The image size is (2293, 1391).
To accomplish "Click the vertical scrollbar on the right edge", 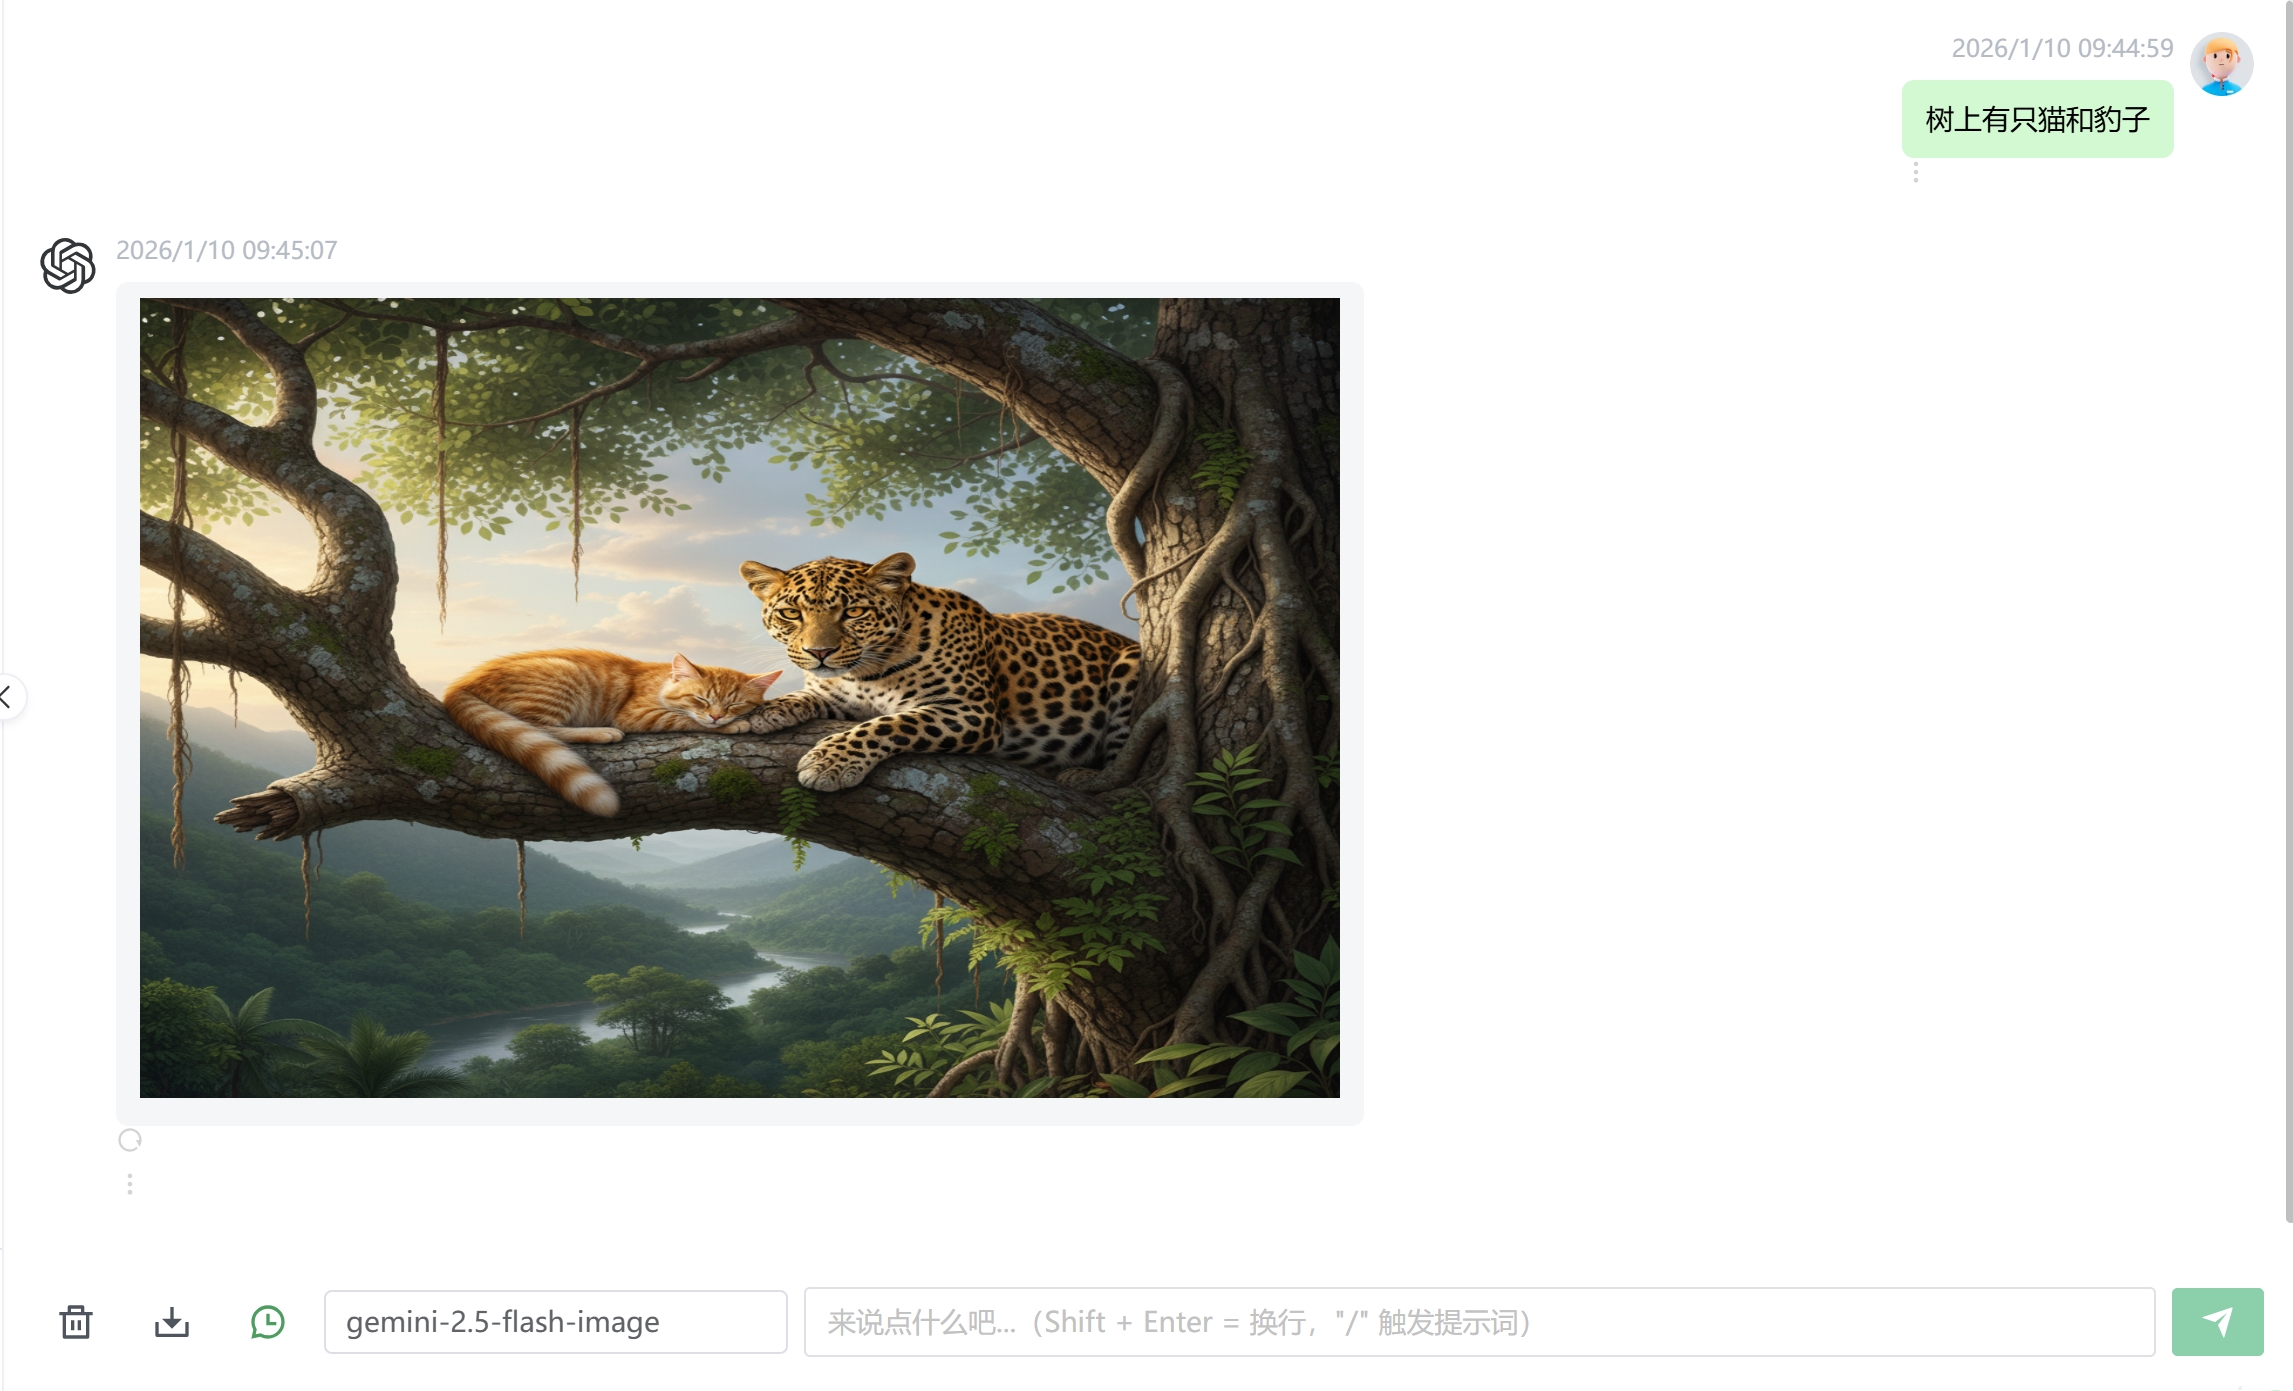I will click(x=2288, y=610).
